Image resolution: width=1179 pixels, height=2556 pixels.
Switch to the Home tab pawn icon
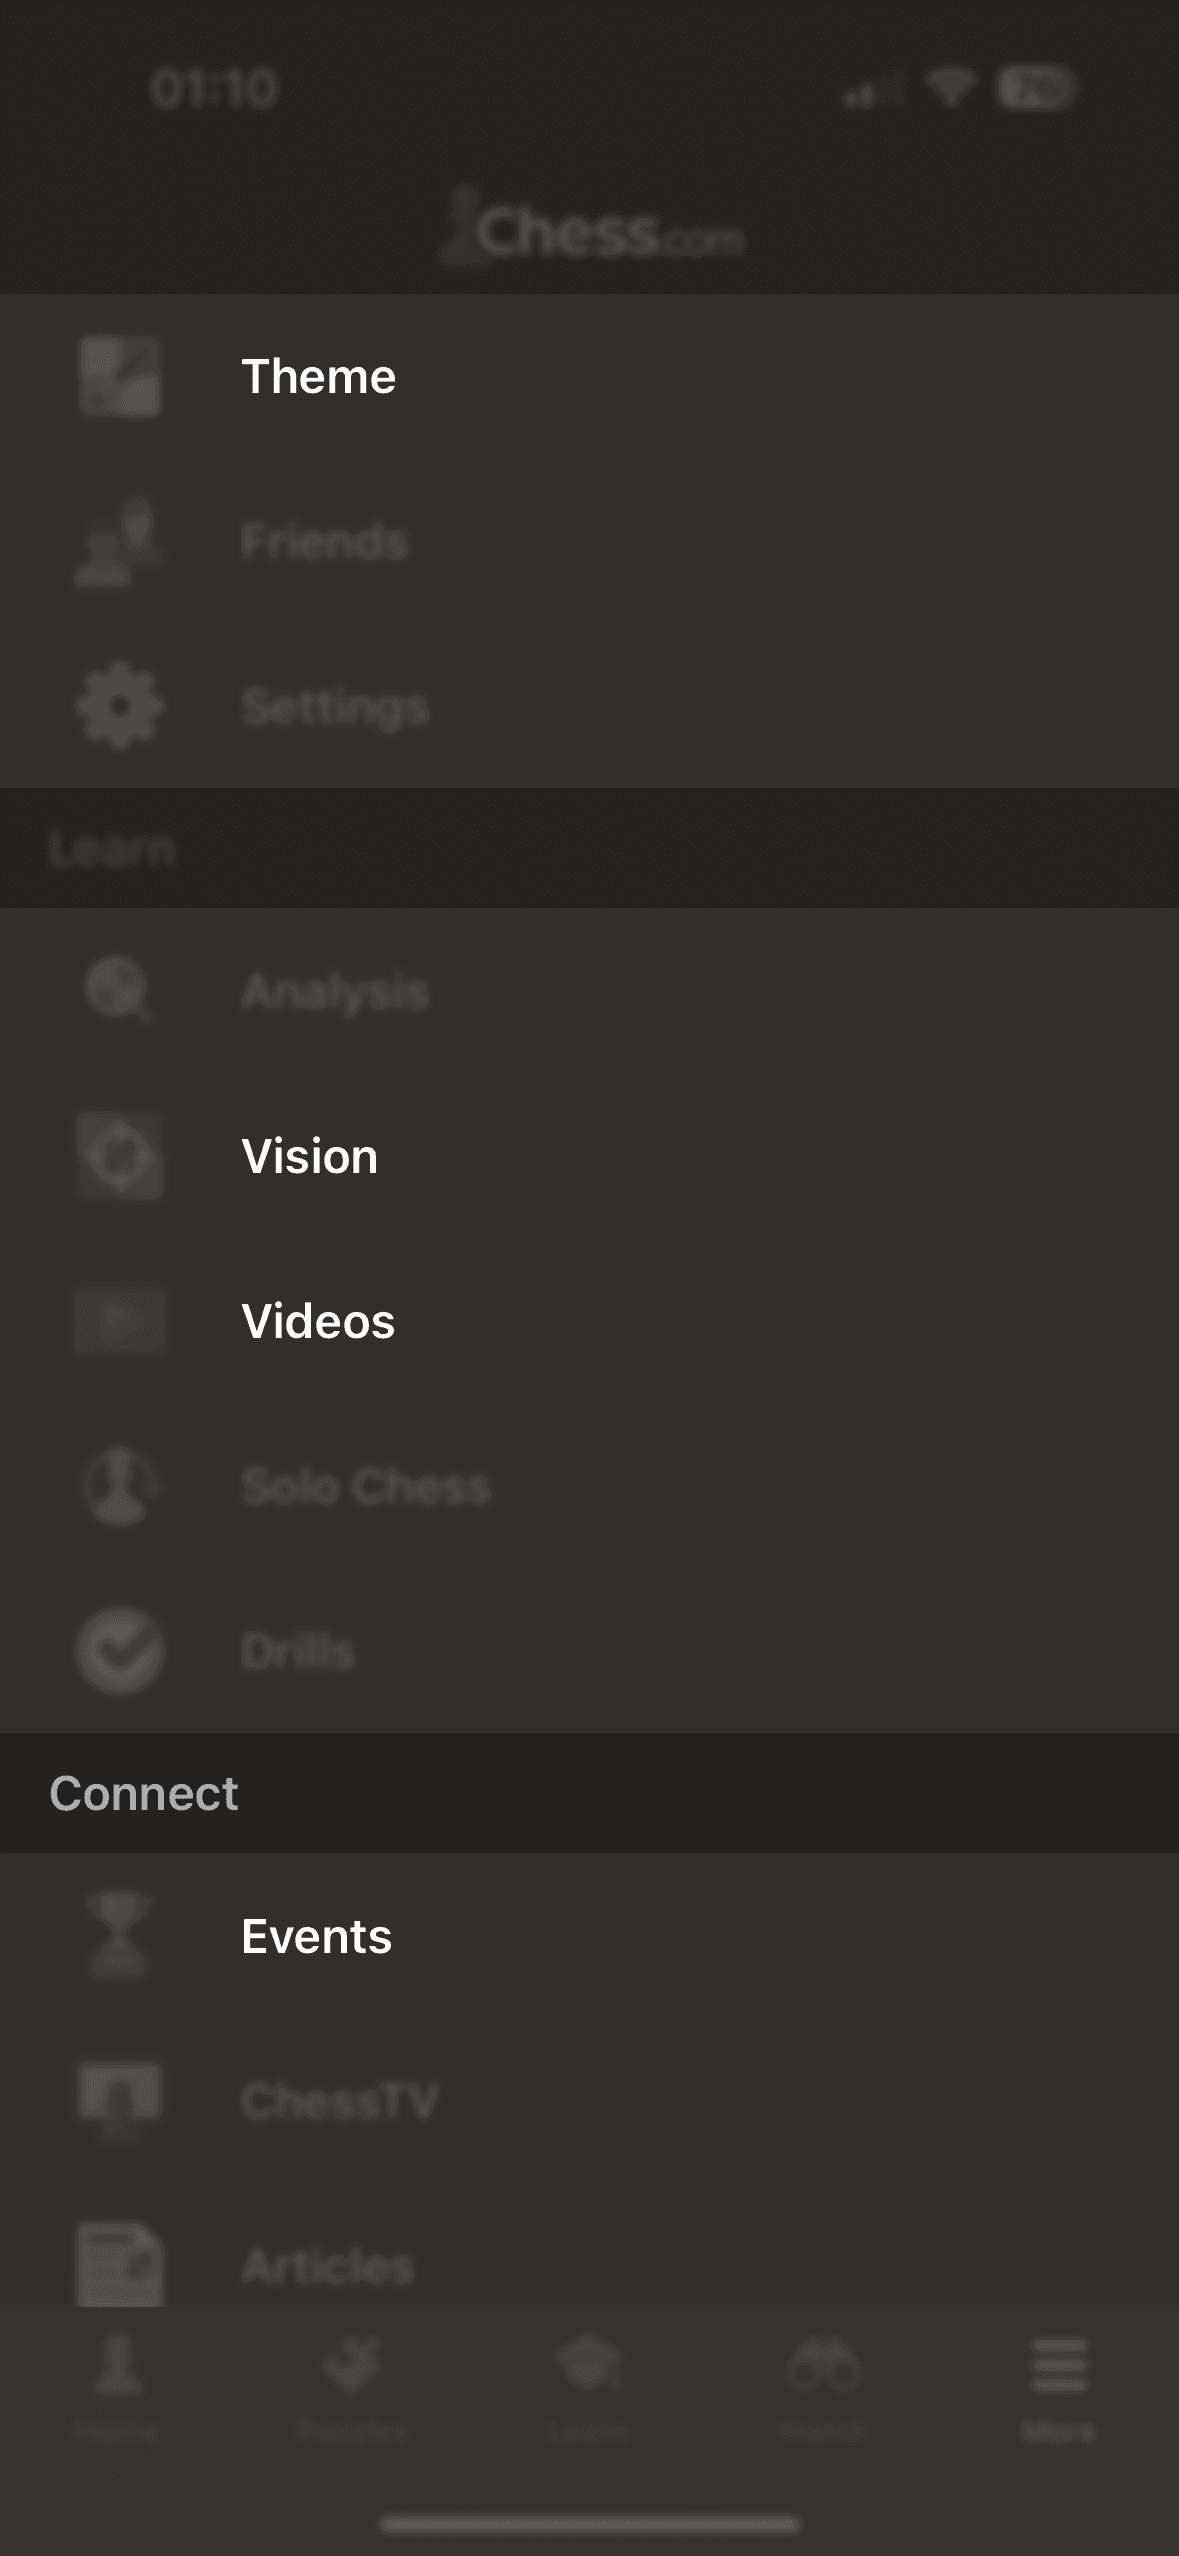coord(118,2366)
